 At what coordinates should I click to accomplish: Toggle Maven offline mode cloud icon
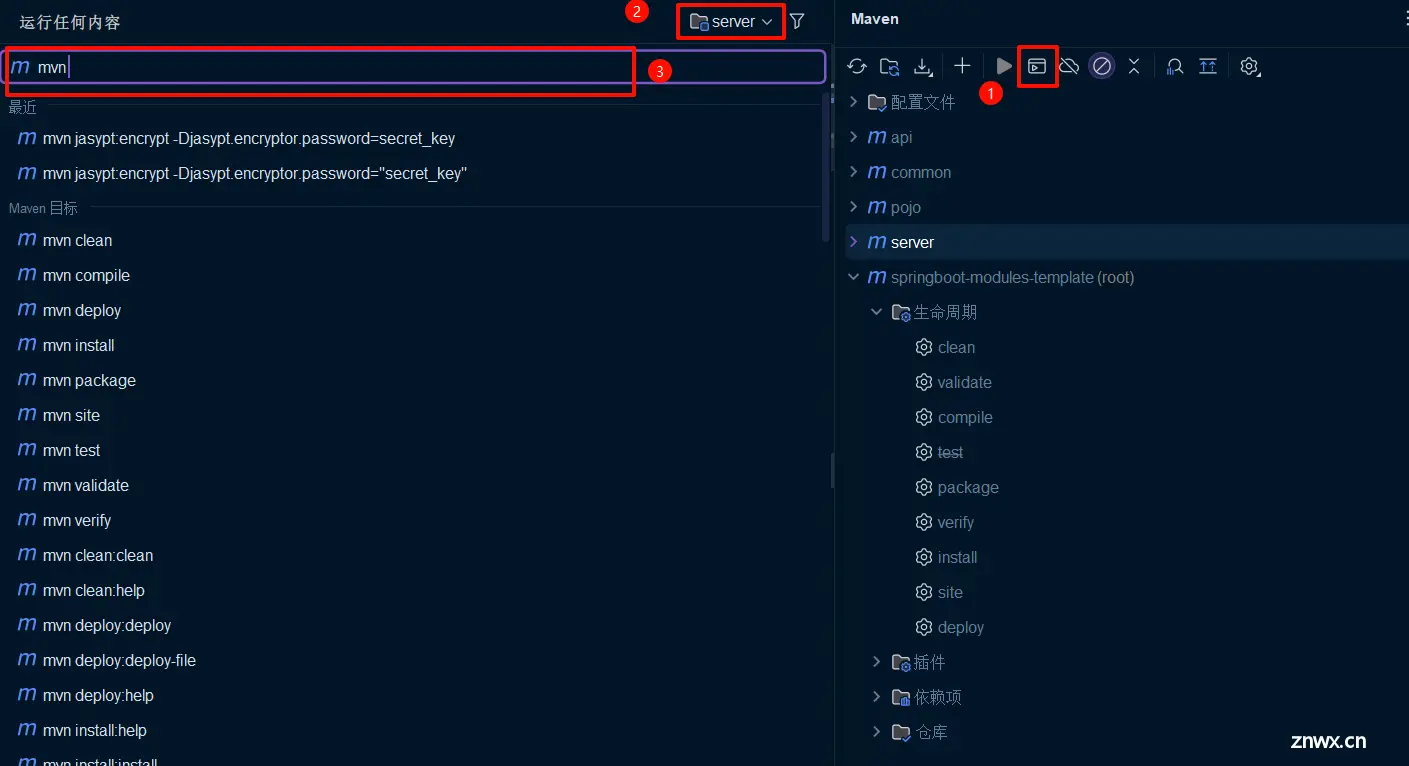pos(1069,66)
